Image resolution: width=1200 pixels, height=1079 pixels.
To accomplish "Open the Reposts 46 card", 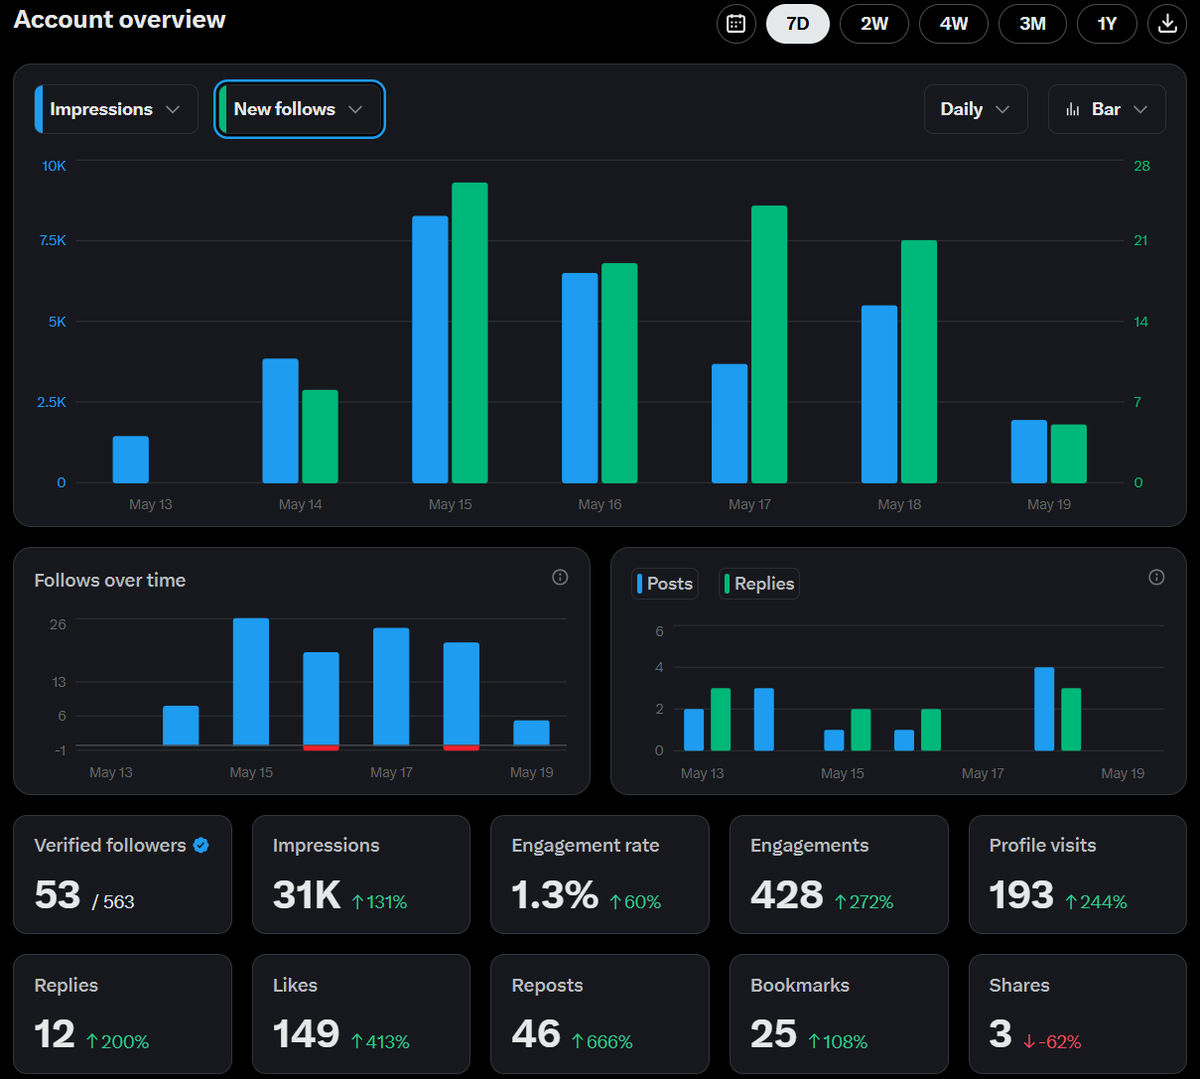I will pos(600,1014).
